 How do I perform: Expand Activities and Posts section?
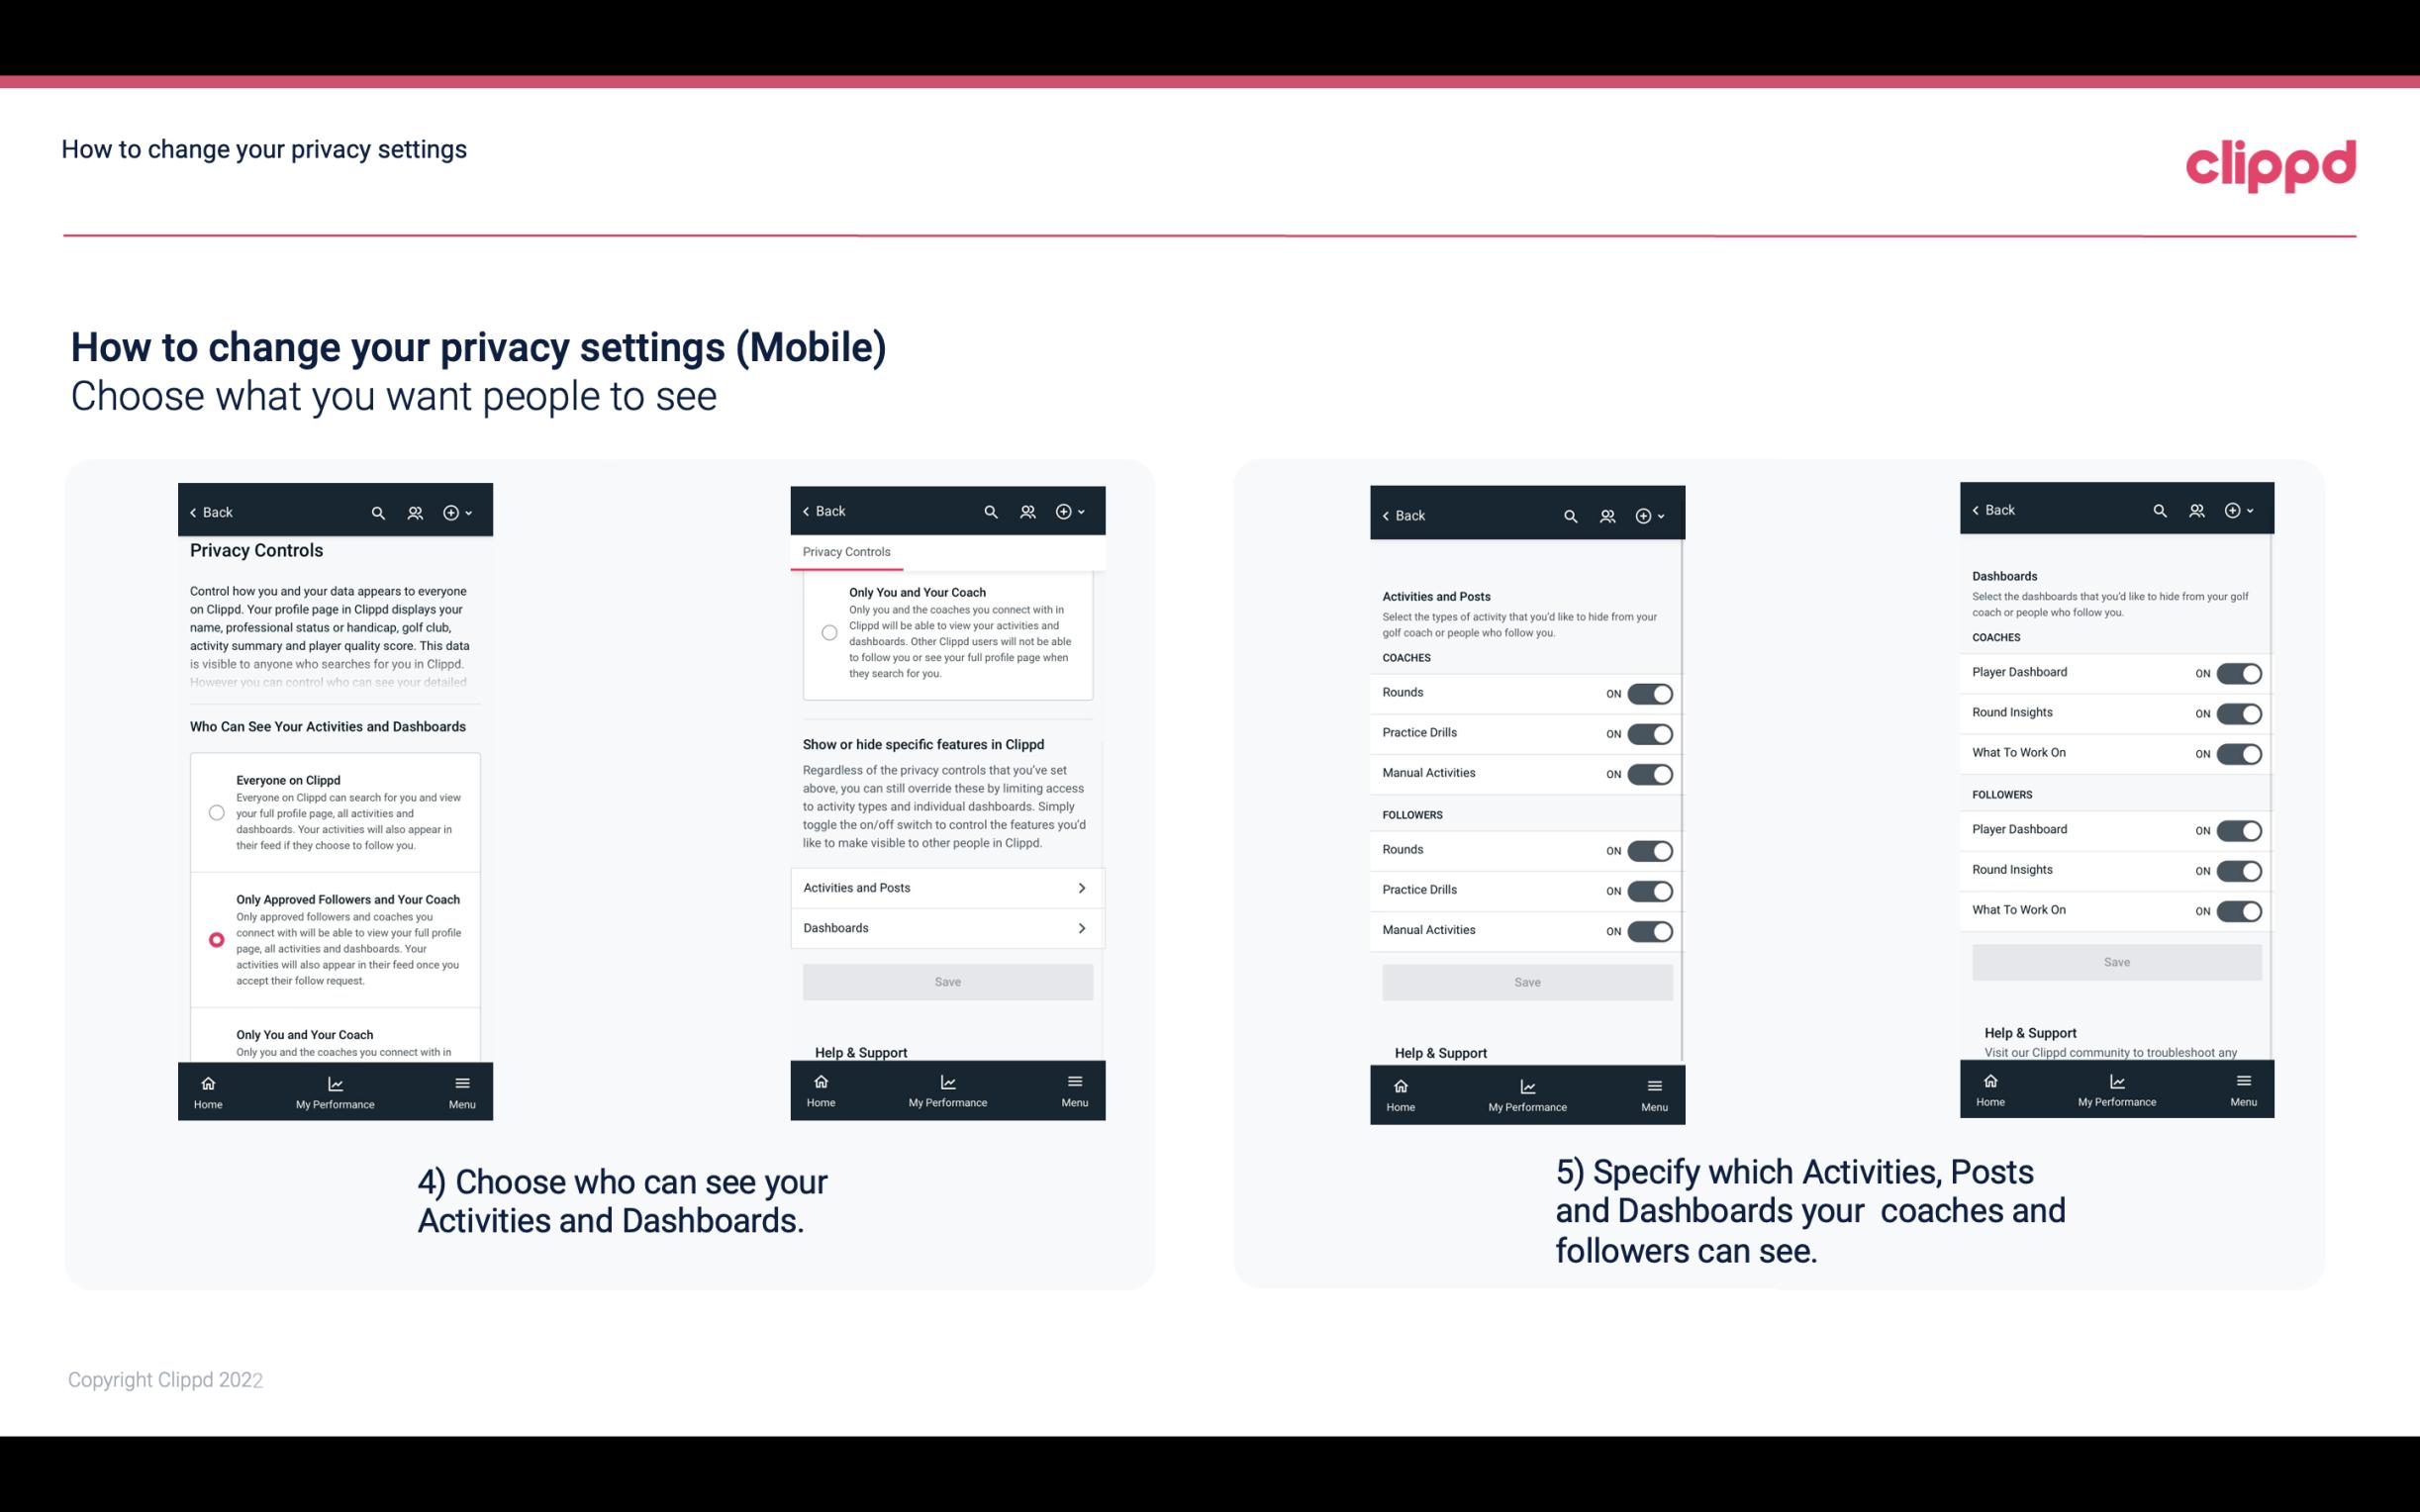coord(946,887)
